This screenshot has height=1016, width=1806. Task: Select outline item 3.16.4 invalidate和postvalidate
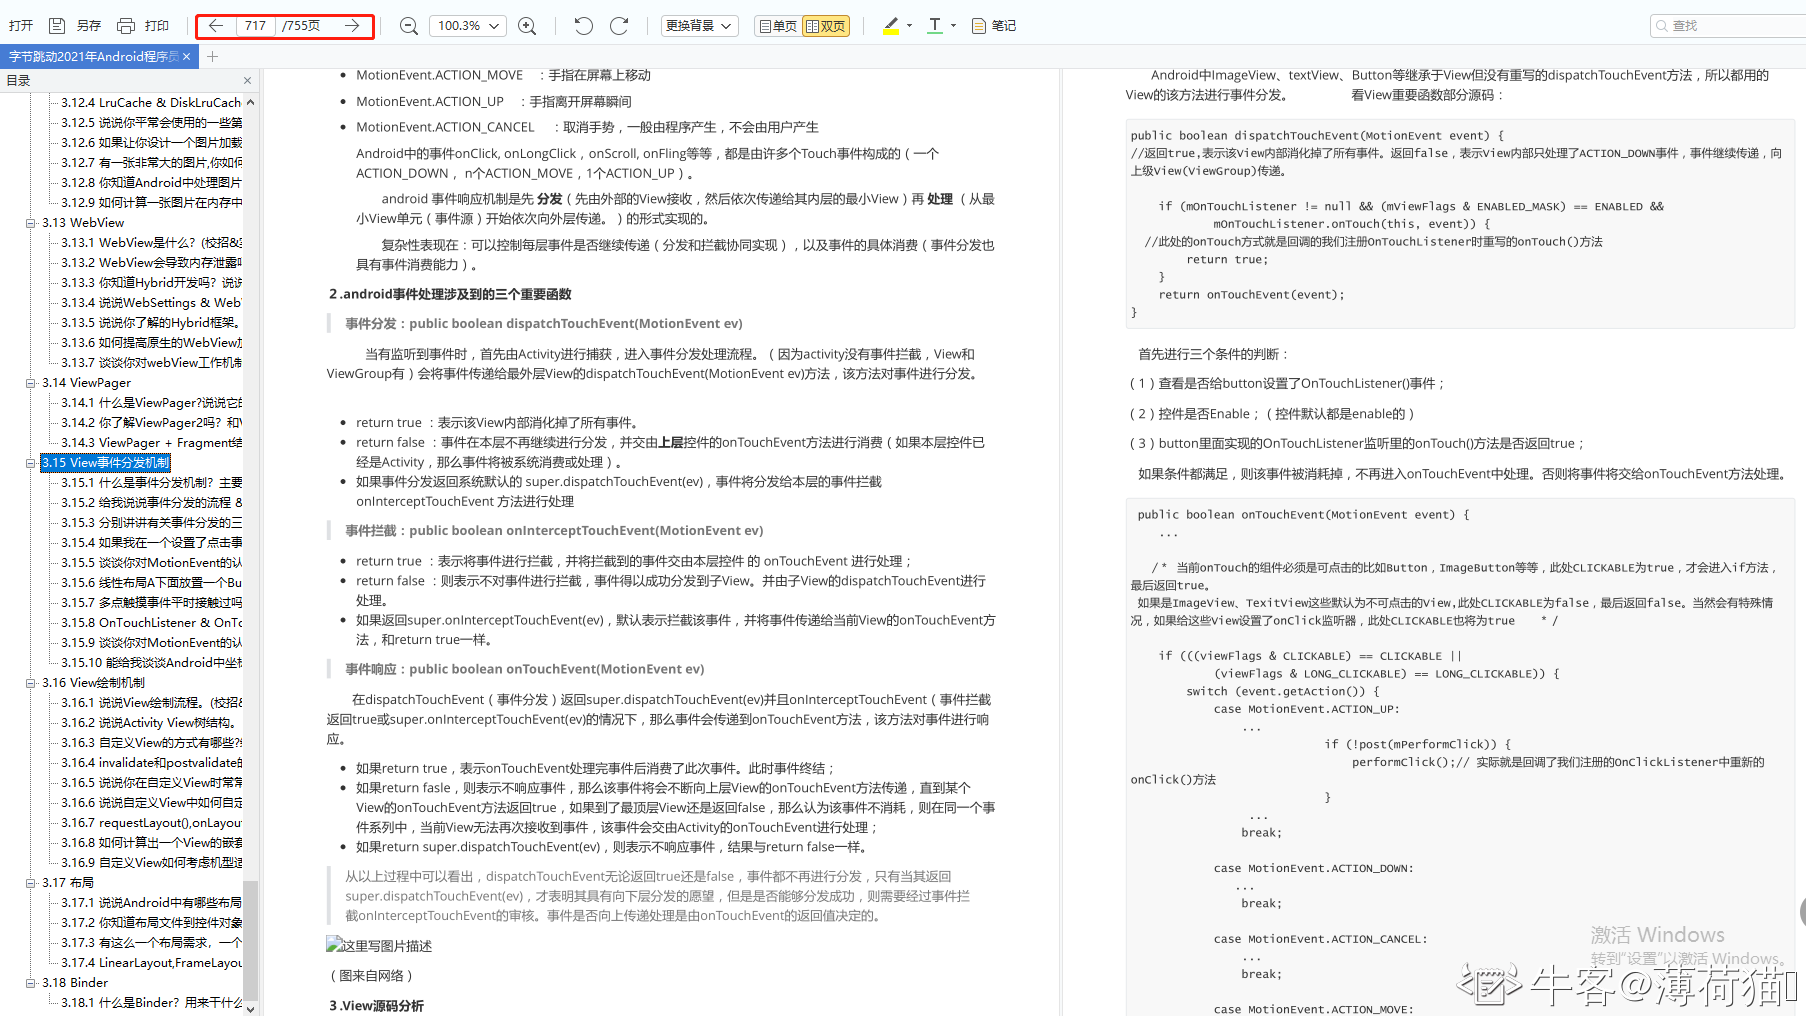click(x=151, y=763)
